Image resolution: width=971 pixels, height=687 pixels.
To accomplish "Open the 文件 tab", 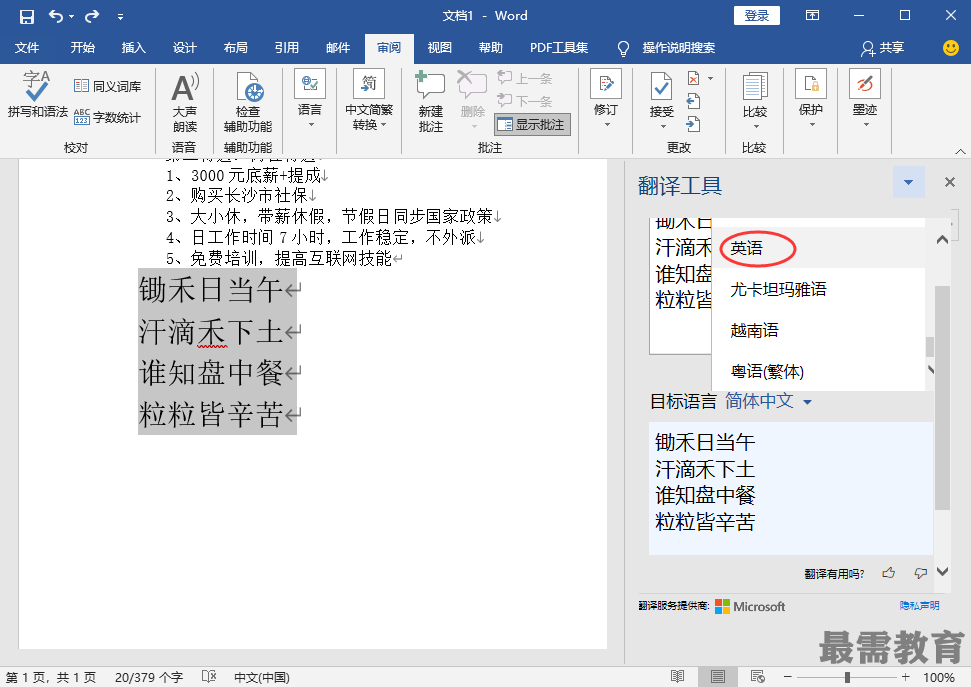I will tap(27, 48).
